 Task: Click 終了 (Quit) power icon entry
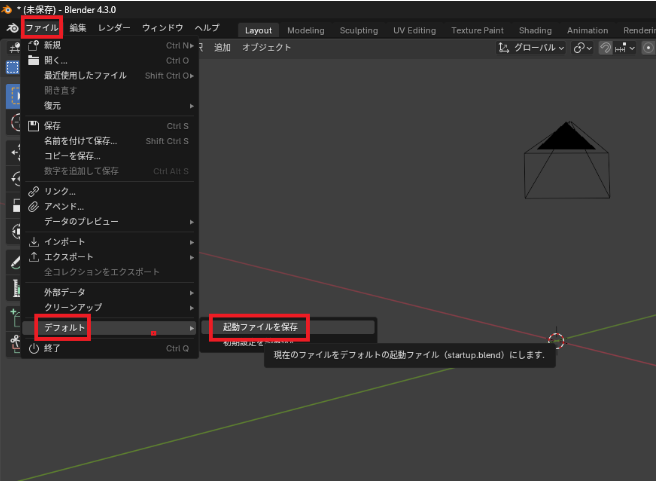point(52,348)
